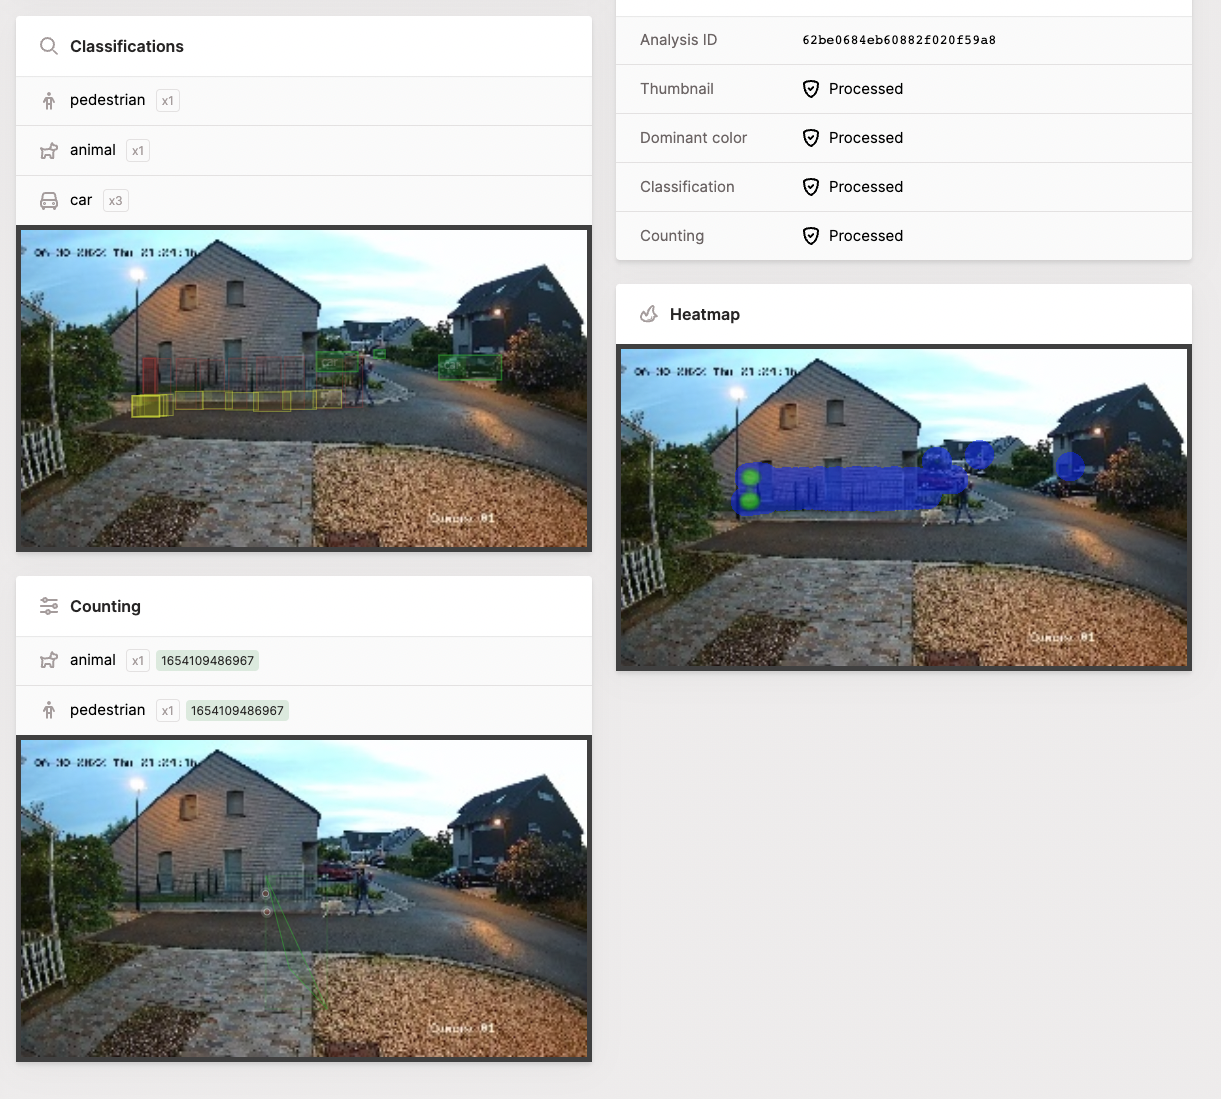
Task: Select the animal icon under Classifications
Action: click(48, 150)
